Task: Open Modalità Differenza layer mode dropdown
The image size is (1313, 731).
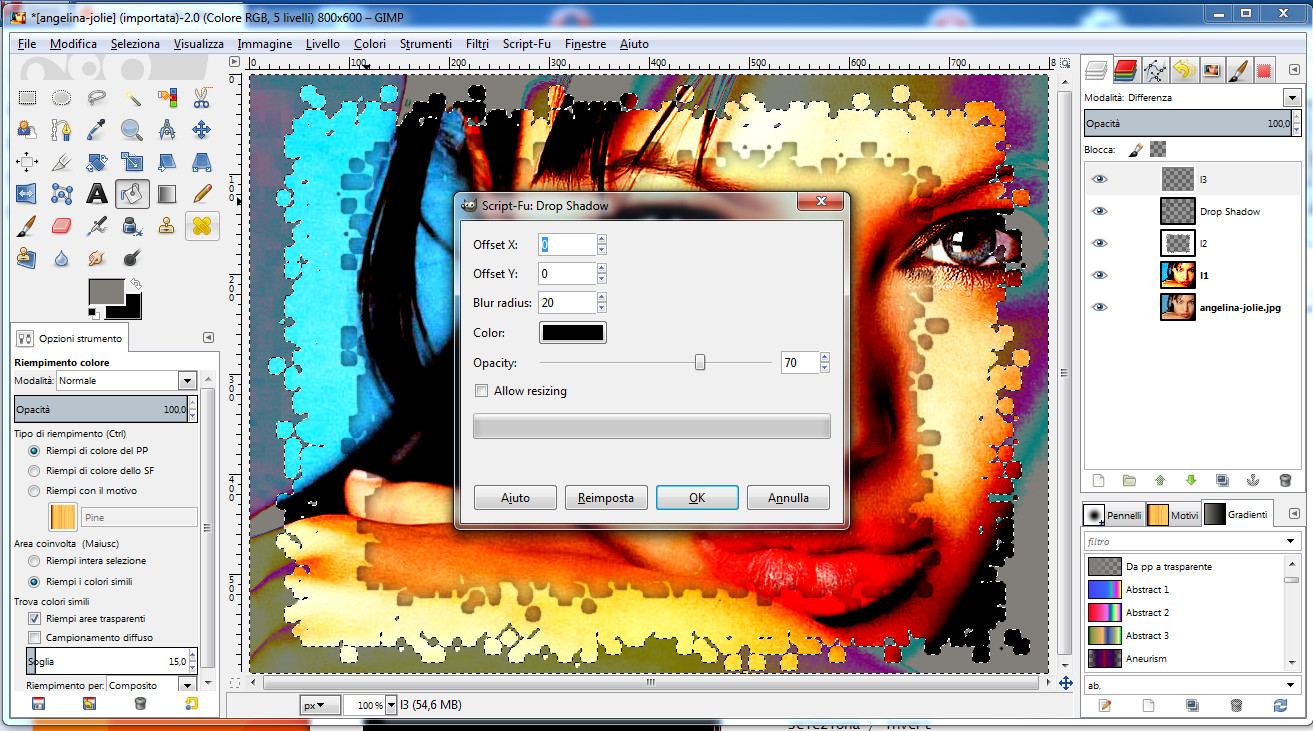Action: [x=1292, y=98]
